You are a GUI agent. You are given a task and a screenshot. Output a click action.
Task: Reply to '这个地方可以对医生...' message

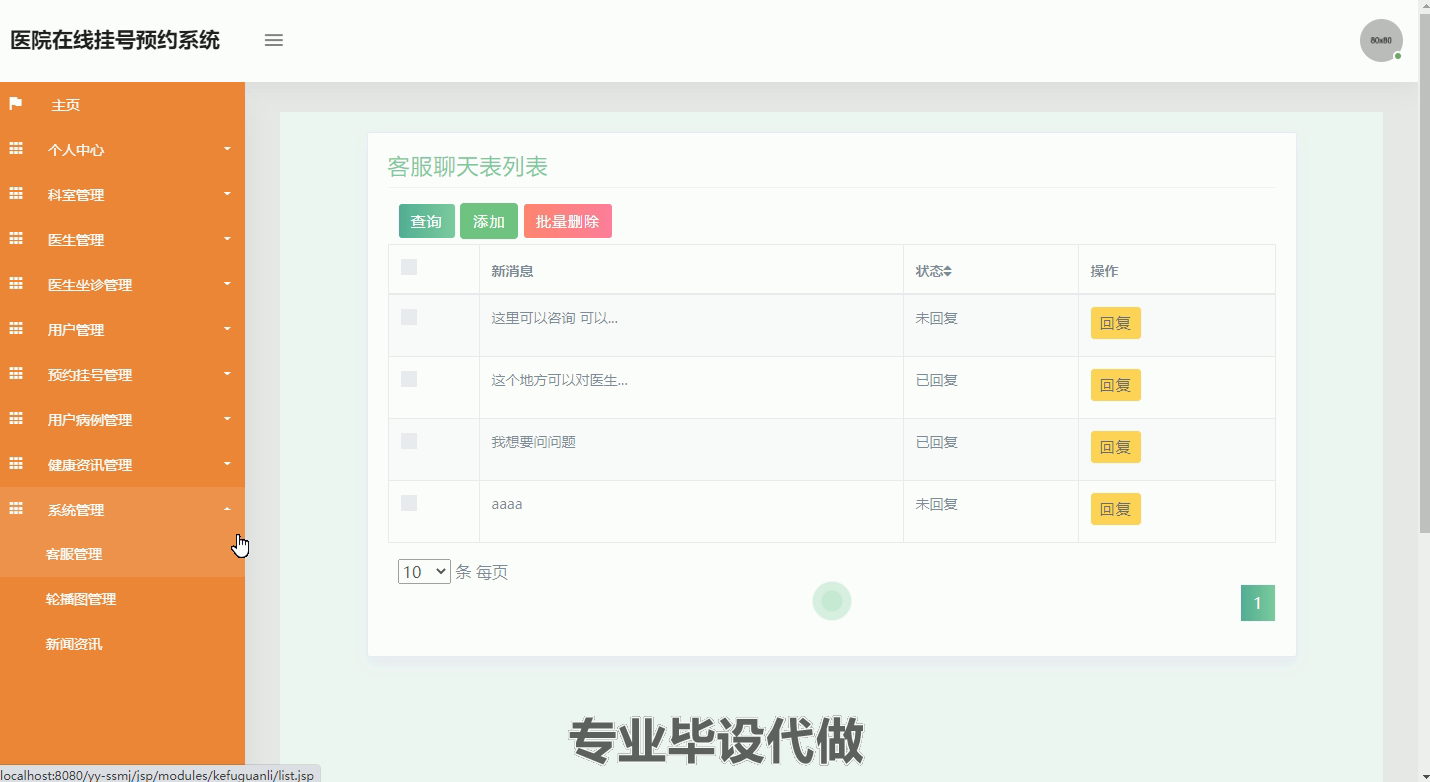1115,385
